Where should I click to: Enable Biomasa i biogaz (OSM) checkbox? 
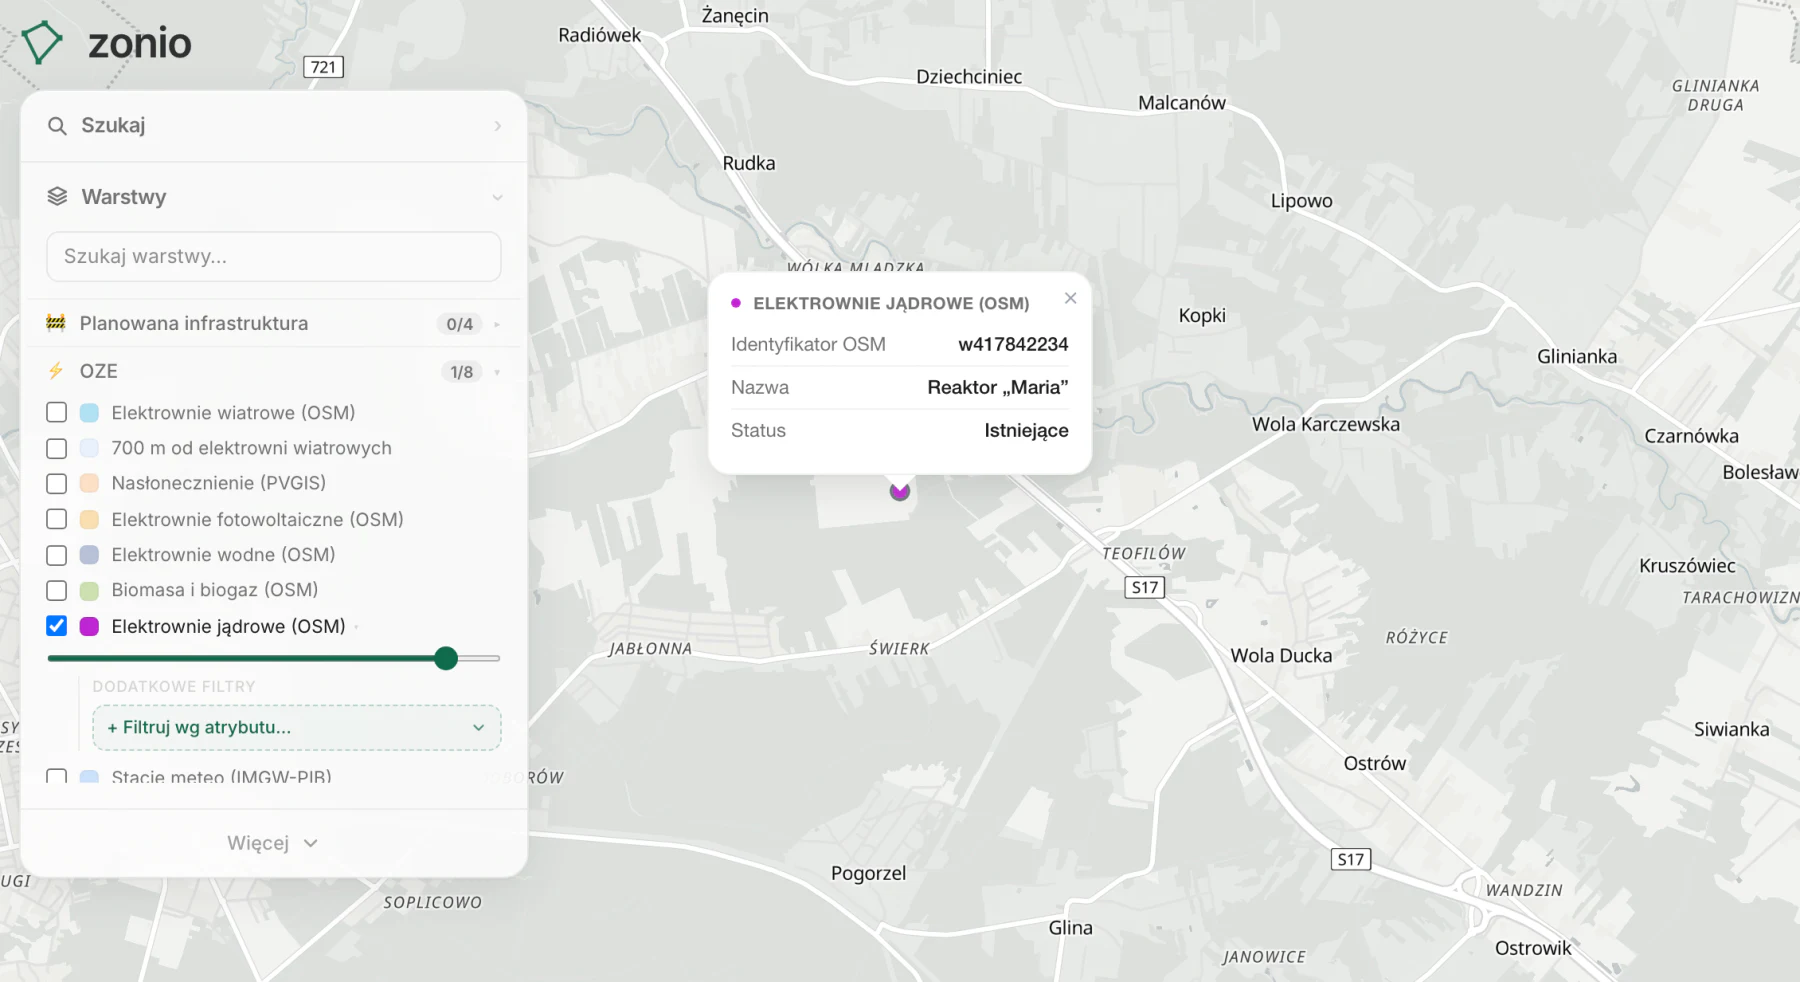pos(57,591)
